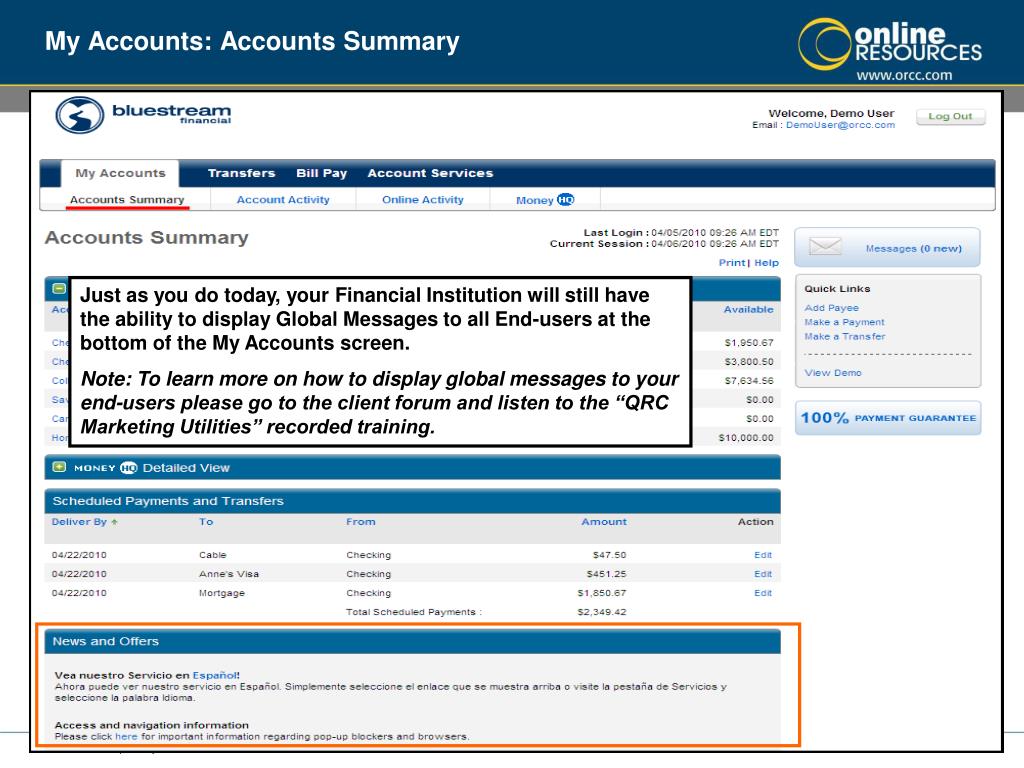
Task: Click the "here" pop-up blockers link
Action: (126, 737)
